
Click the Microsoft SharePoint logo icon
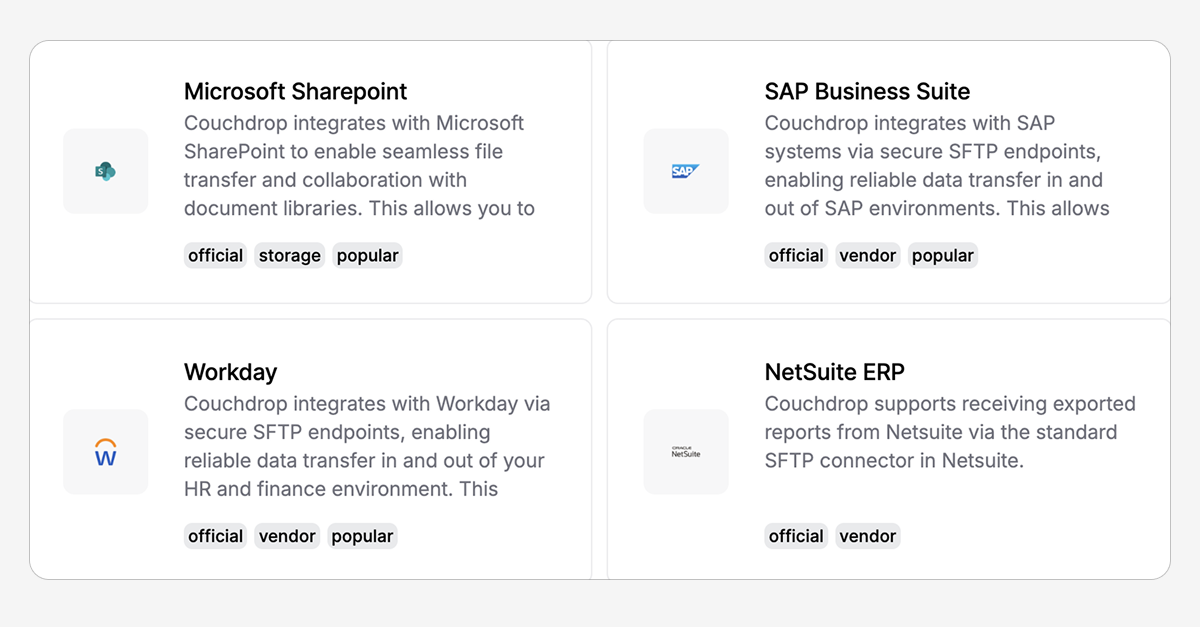point(105,171)
